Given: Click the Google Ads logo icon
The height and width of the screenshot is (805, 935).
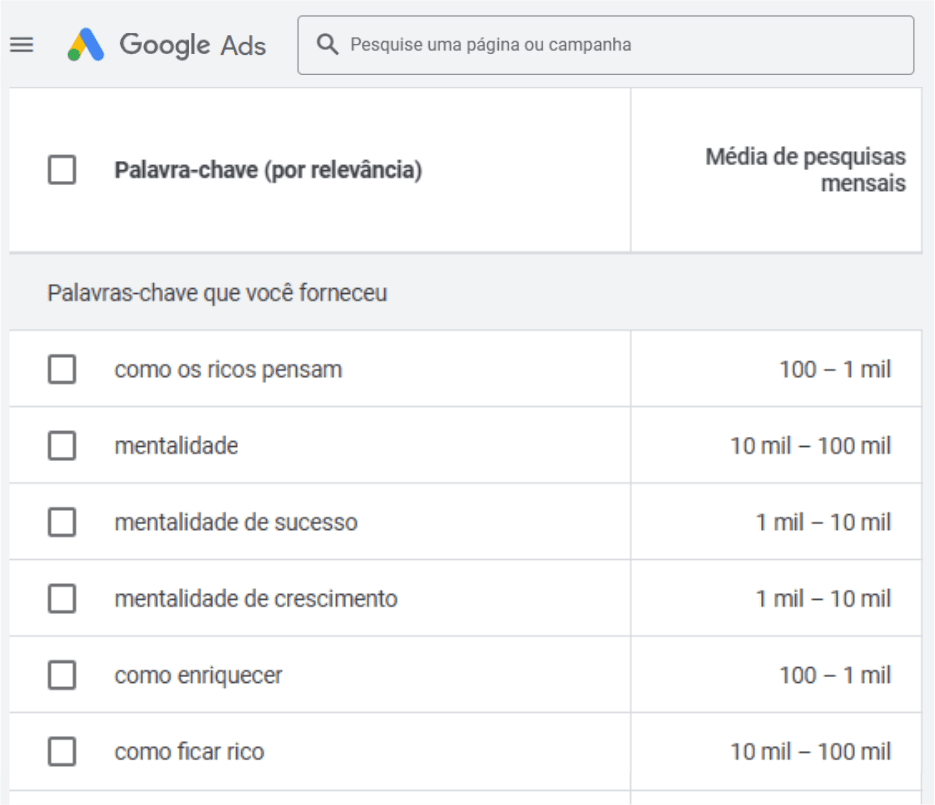Looking at the screenshot, I should (x=86, y=45).
